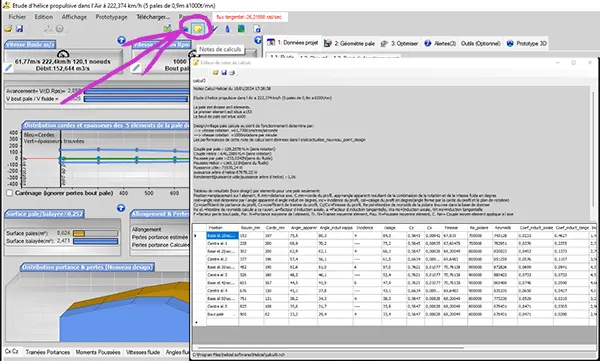Click the Avancement V/(D Rps) blue bar
The height and width of the screenshot is (361, 600).
tap(136, 91)
